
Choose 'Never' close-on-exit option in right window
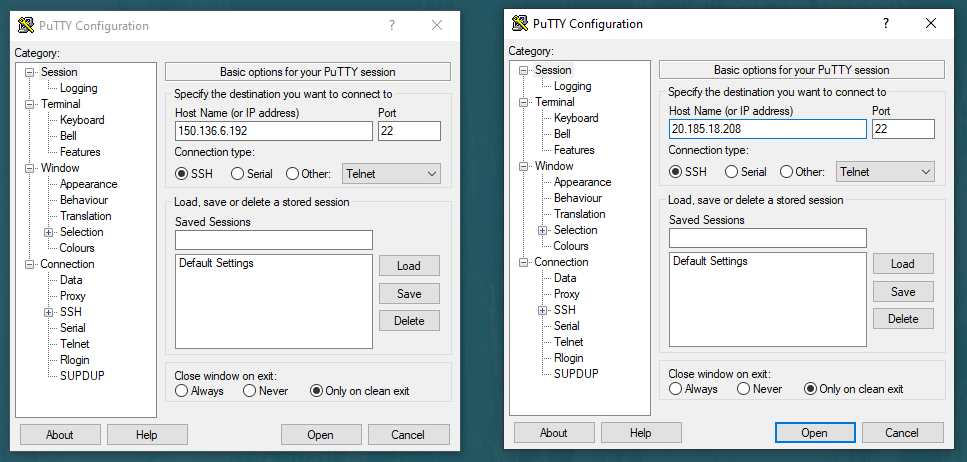click(745, 389)
